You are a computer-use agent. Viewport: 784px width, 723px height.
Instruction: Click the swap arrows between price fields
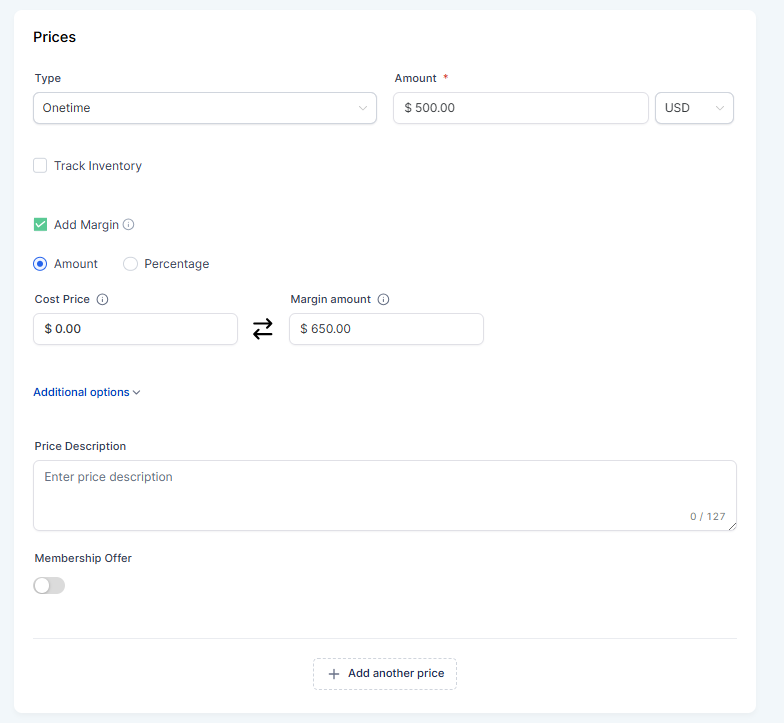[263, 329]
